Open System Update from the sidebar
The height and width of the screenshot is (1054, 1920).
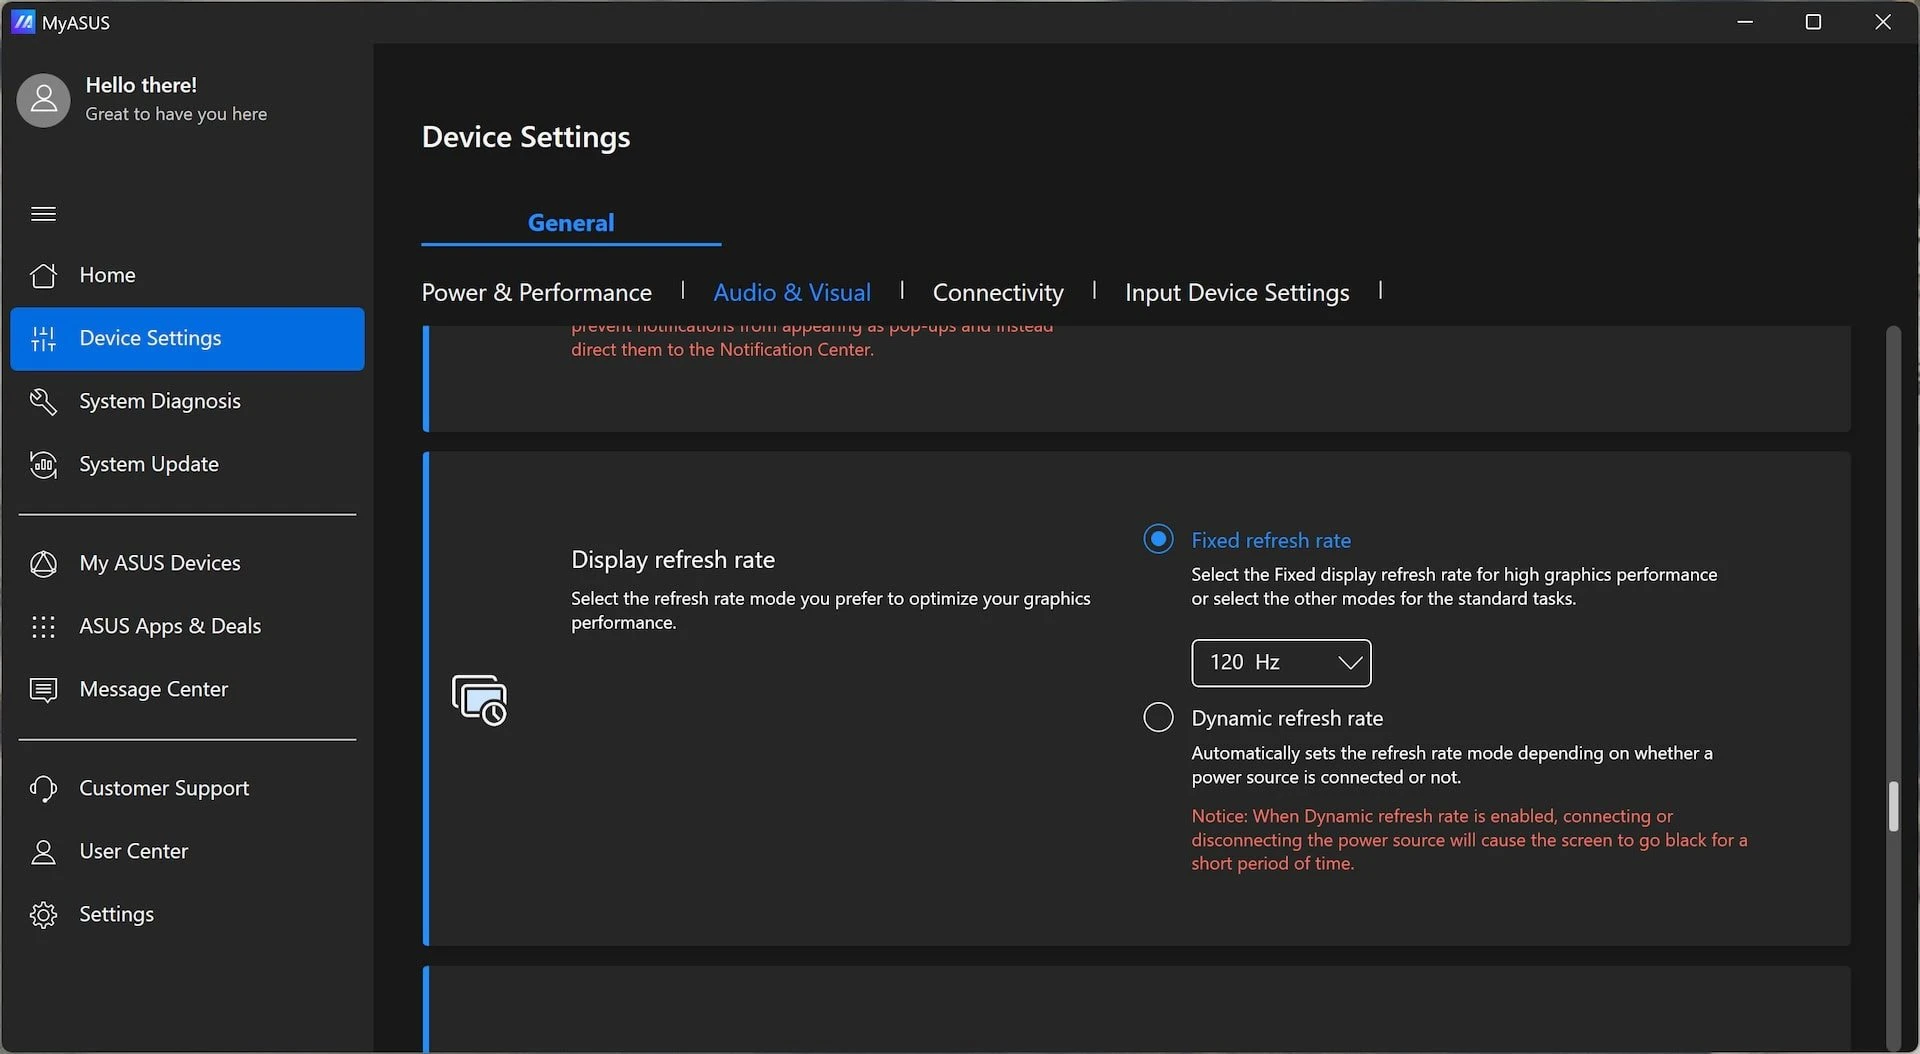pyautogui.click(x=187, y=465)
